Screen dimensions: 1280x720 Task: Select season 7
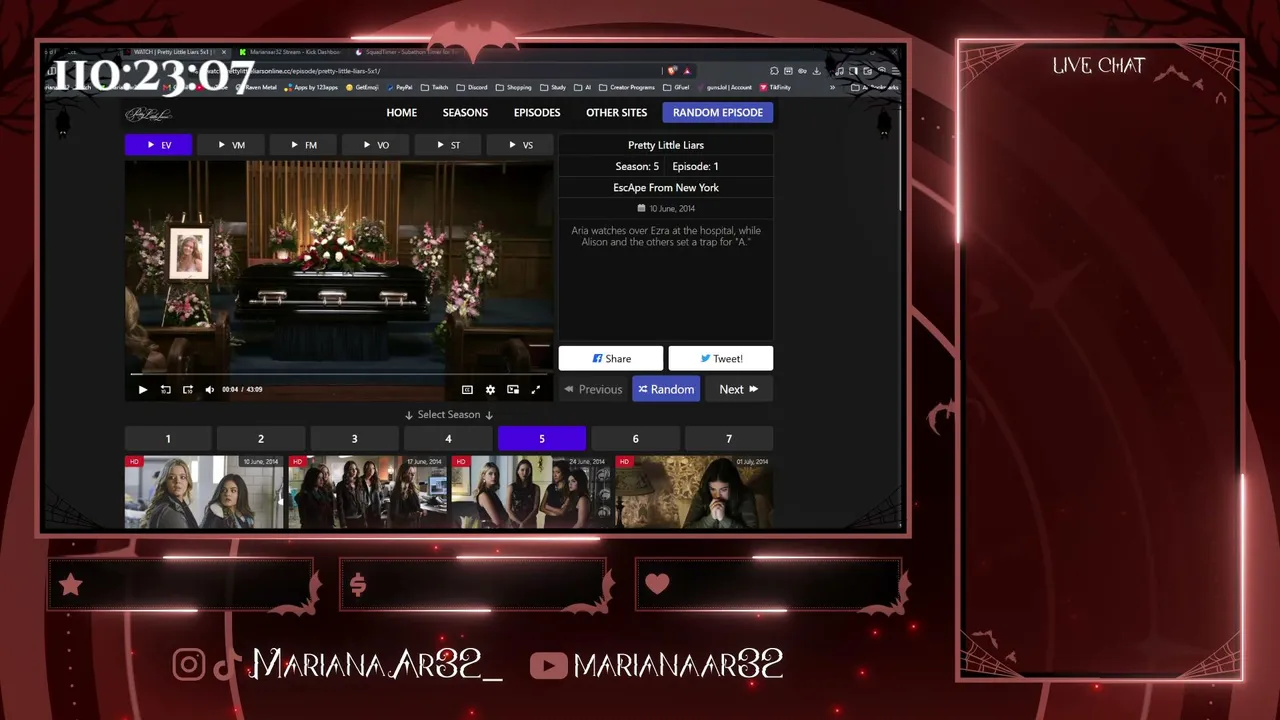coord(729,439)
